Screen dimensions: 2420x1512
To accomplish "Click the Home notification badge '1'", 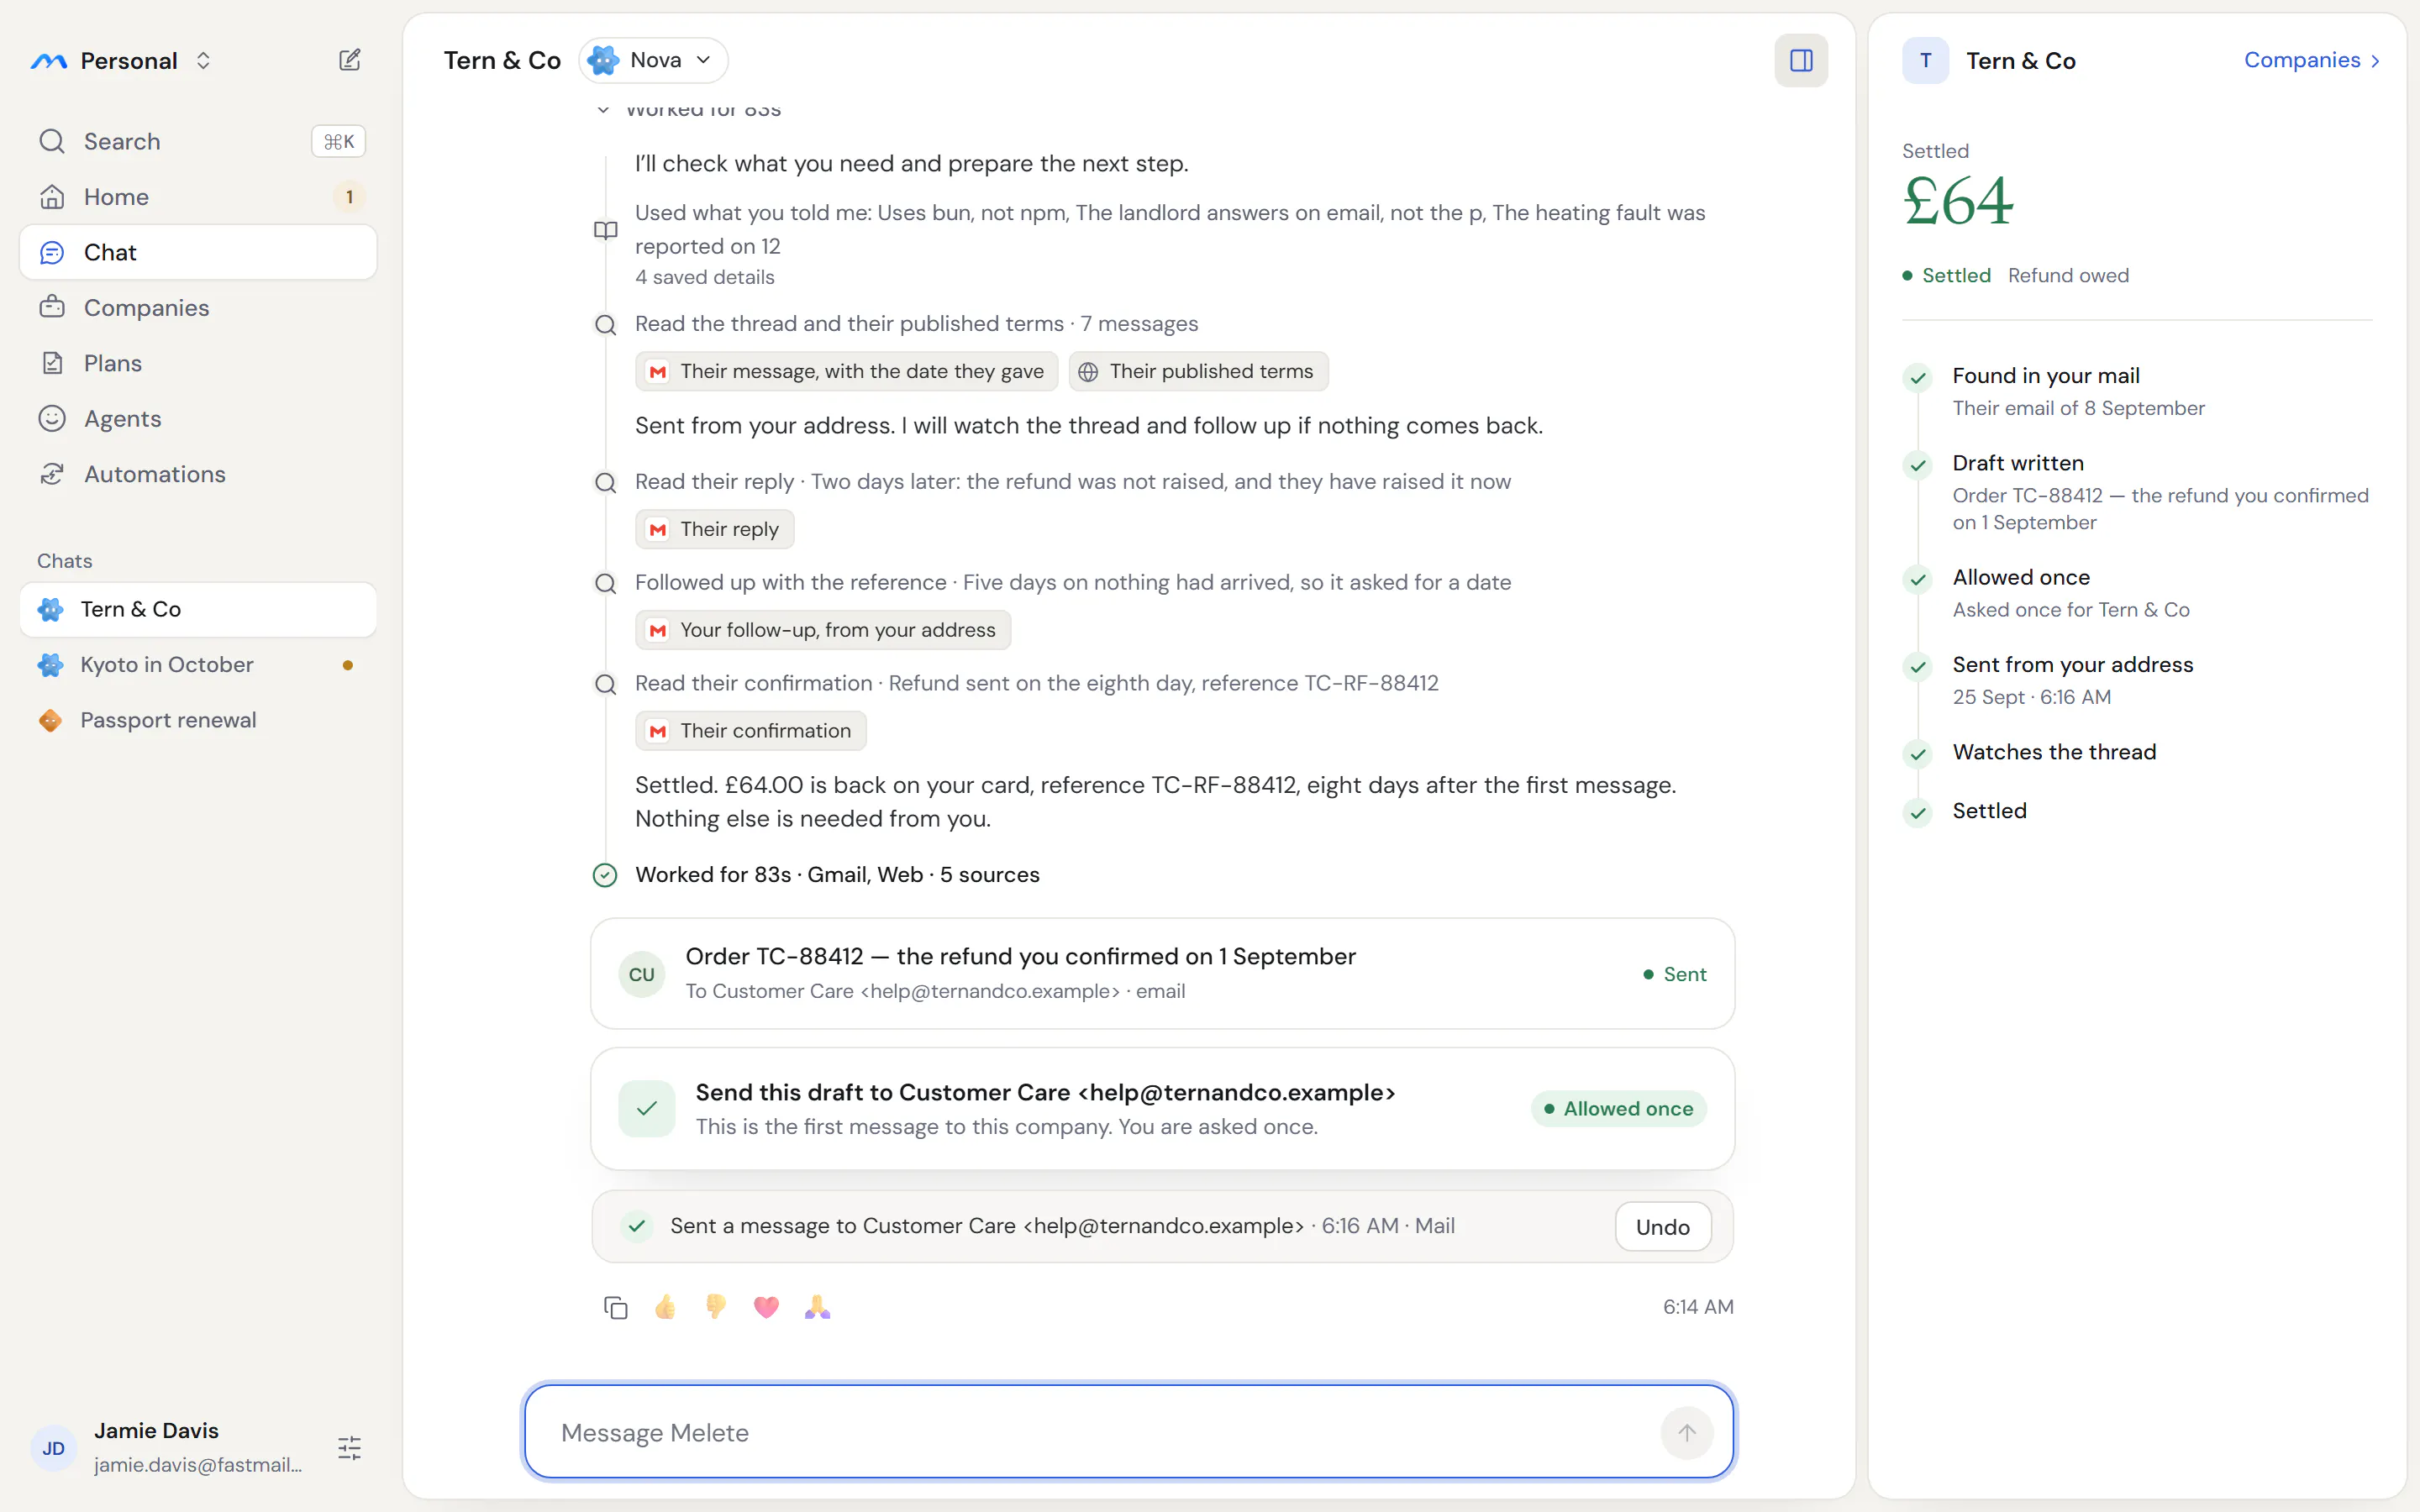I will pyautogui.click(x=349, y=197).
